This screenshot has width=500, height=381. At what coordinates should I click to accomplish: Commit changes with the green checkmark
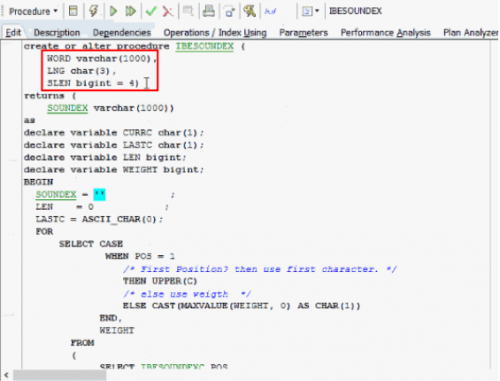(x=151, y=11)
